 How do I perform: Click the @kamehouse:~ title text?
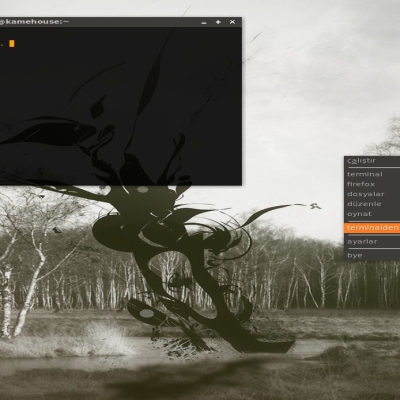34,22
